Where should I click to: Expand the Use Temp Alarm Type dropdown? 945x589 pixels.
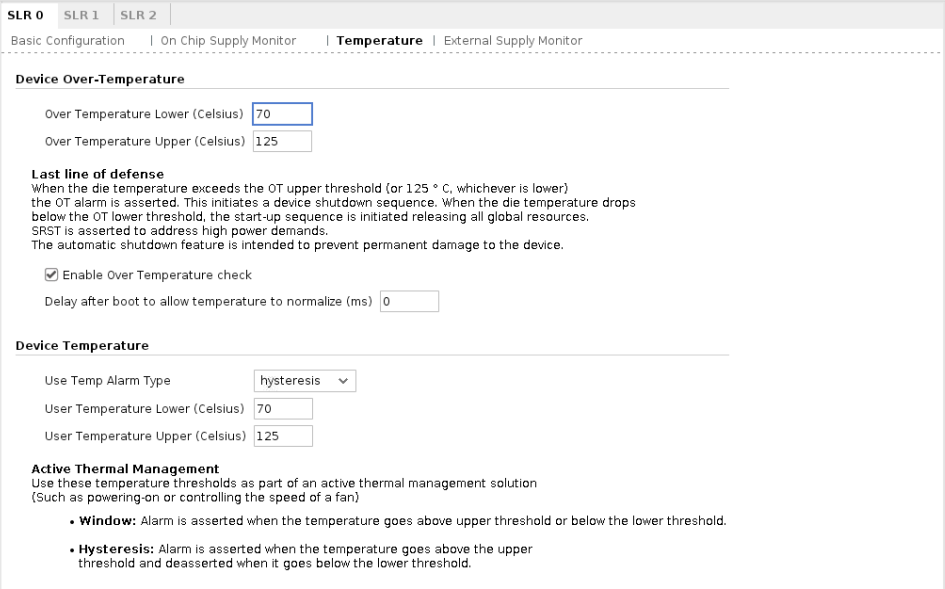(x=305, y=381)
